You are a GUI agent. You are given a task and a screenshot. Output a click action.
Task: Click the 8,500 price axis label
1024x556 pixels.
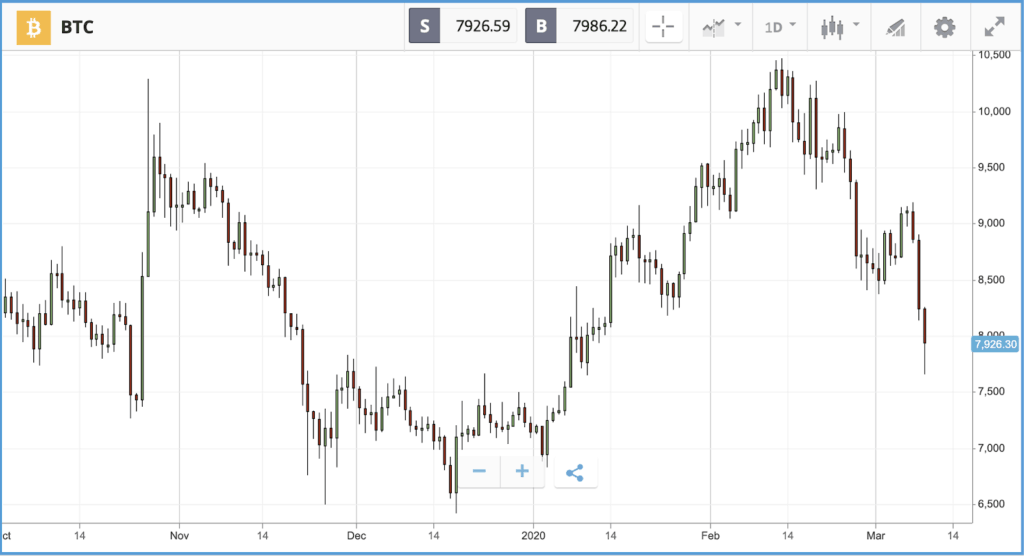coord(991,280)
